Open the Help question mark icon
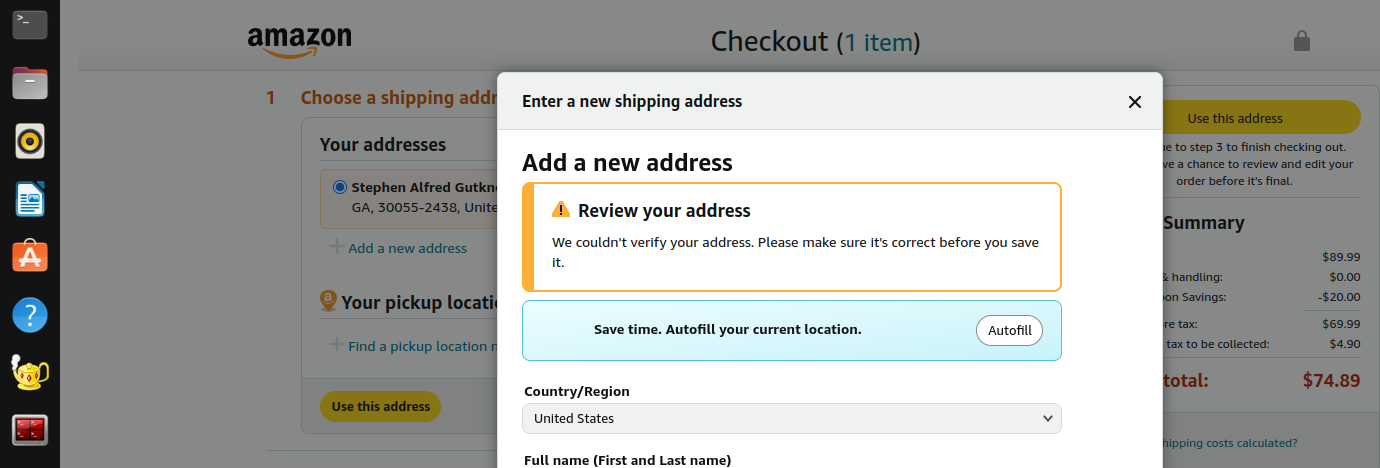This screenshot has height=468, width=1380. [30, 315]
